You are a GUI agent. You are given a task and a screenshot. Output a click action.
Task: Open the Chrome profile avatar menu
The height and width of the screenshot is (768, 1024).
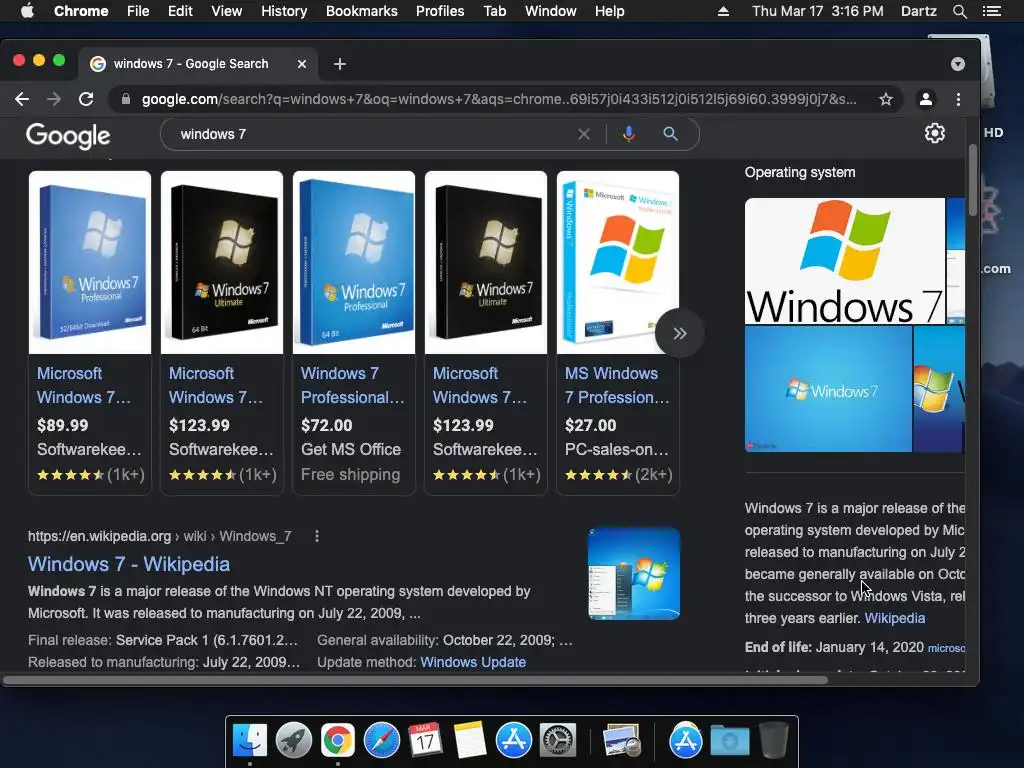(x=925, y=99)
